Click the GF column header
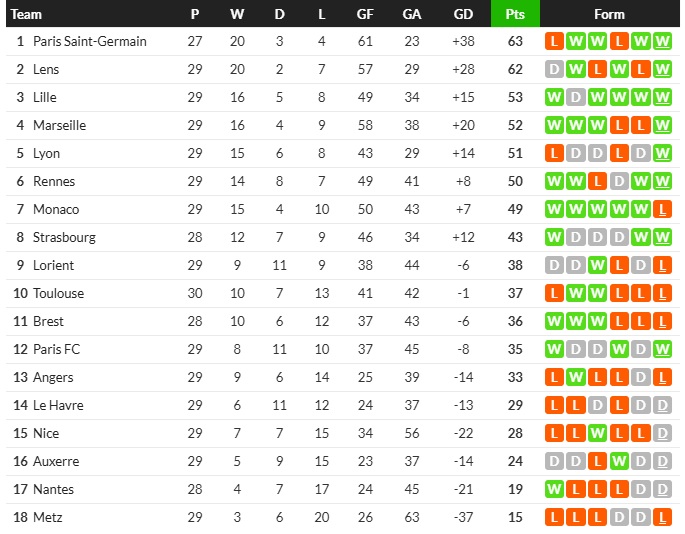The height and width of the screenshot is (534, 685). pyautogui.click(x=366, y=14)
